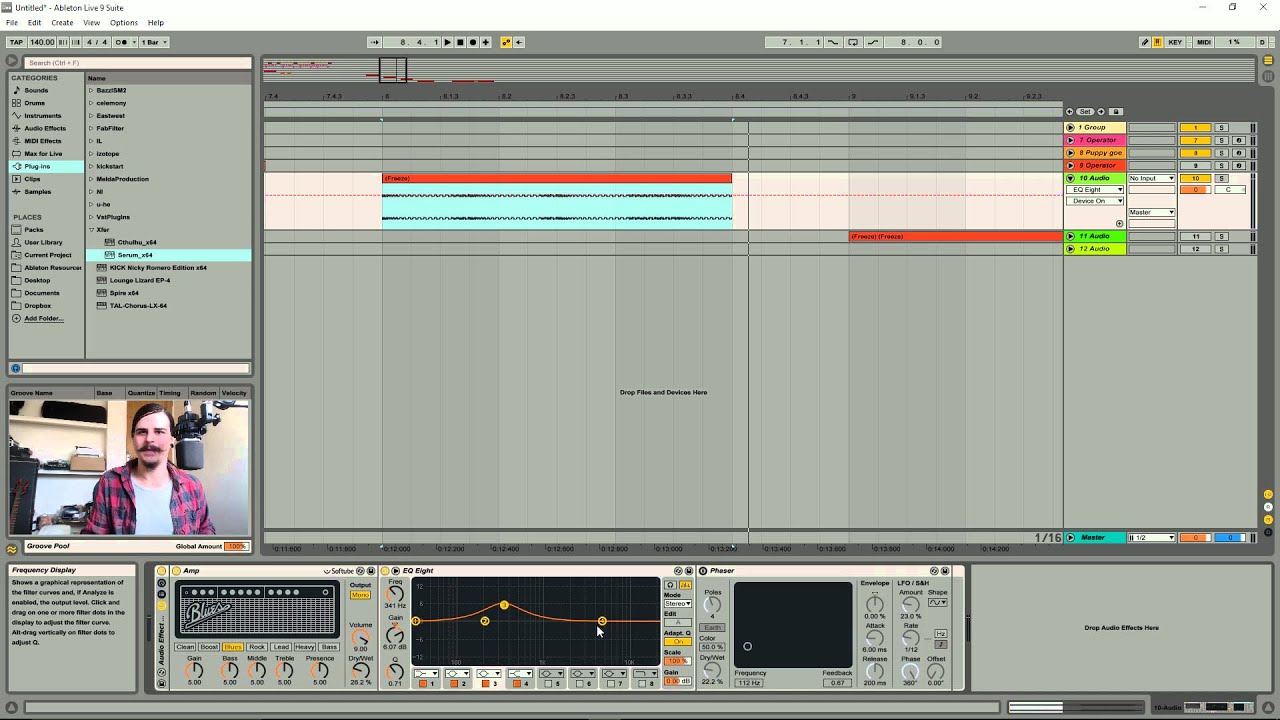This screenshot has height=720, width=1280.
Task: Toggle track activator 8 for Puppy track
Action: point(1195,153)
